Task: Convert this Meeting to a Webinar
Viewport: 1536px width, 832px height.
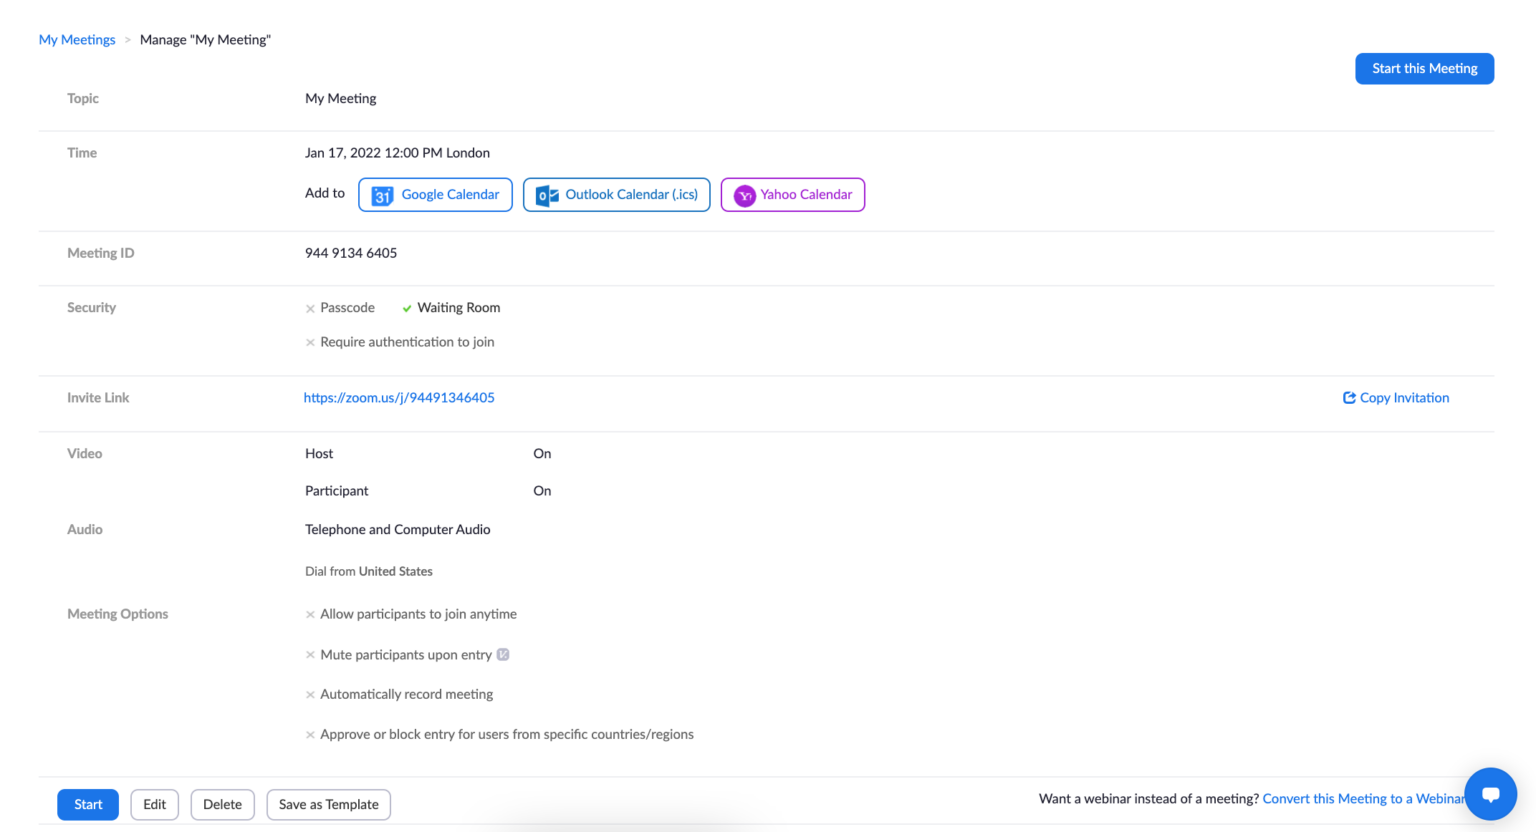Action: [1362, 799]
